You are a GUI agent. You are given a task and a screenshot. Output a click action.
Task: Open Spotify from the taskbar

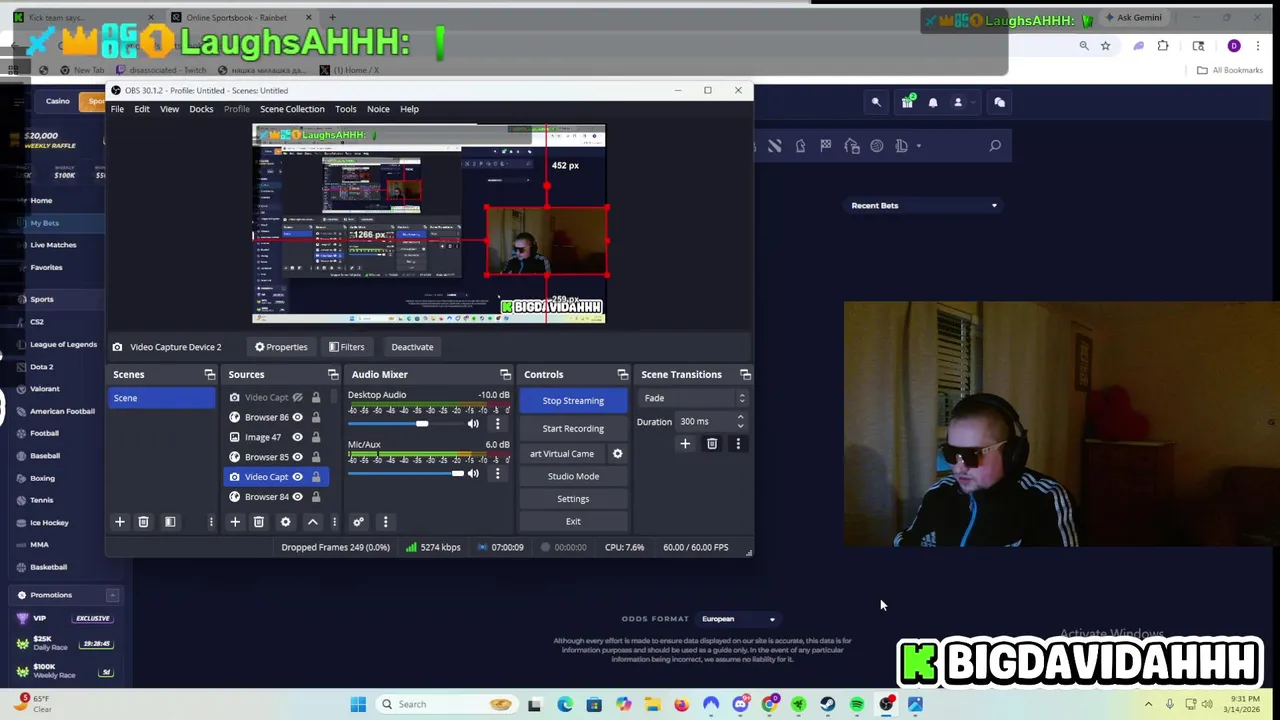click(857, 705)
